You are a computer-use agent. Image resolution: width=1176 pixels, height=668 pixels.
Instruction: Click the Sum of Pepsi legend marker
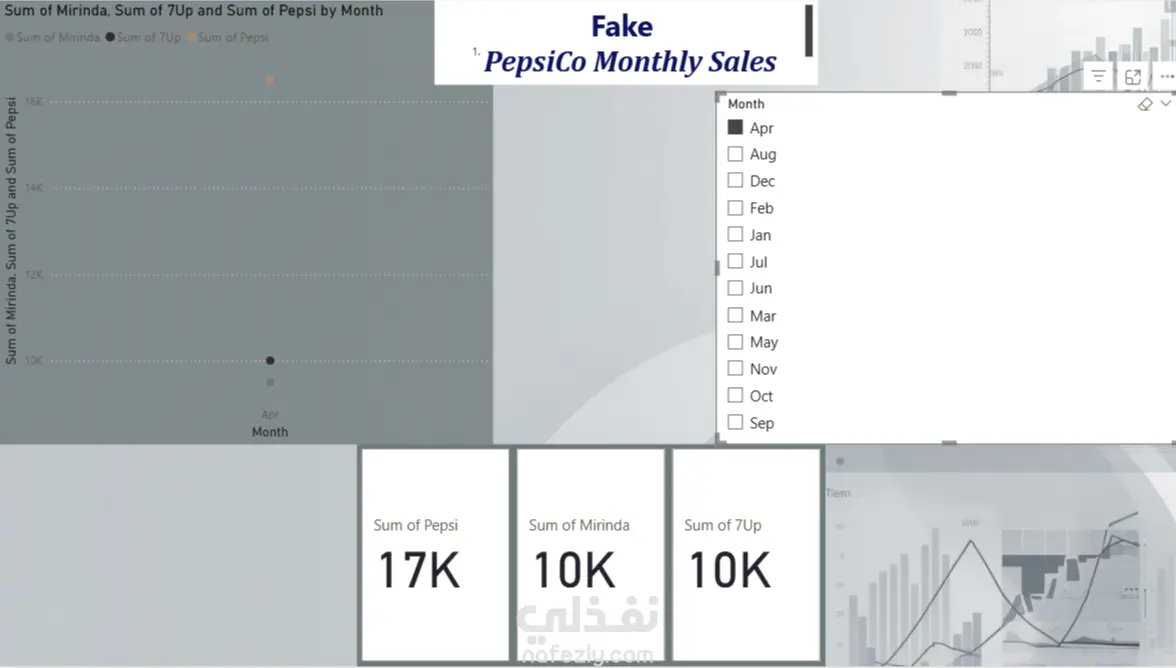(192, 38)
